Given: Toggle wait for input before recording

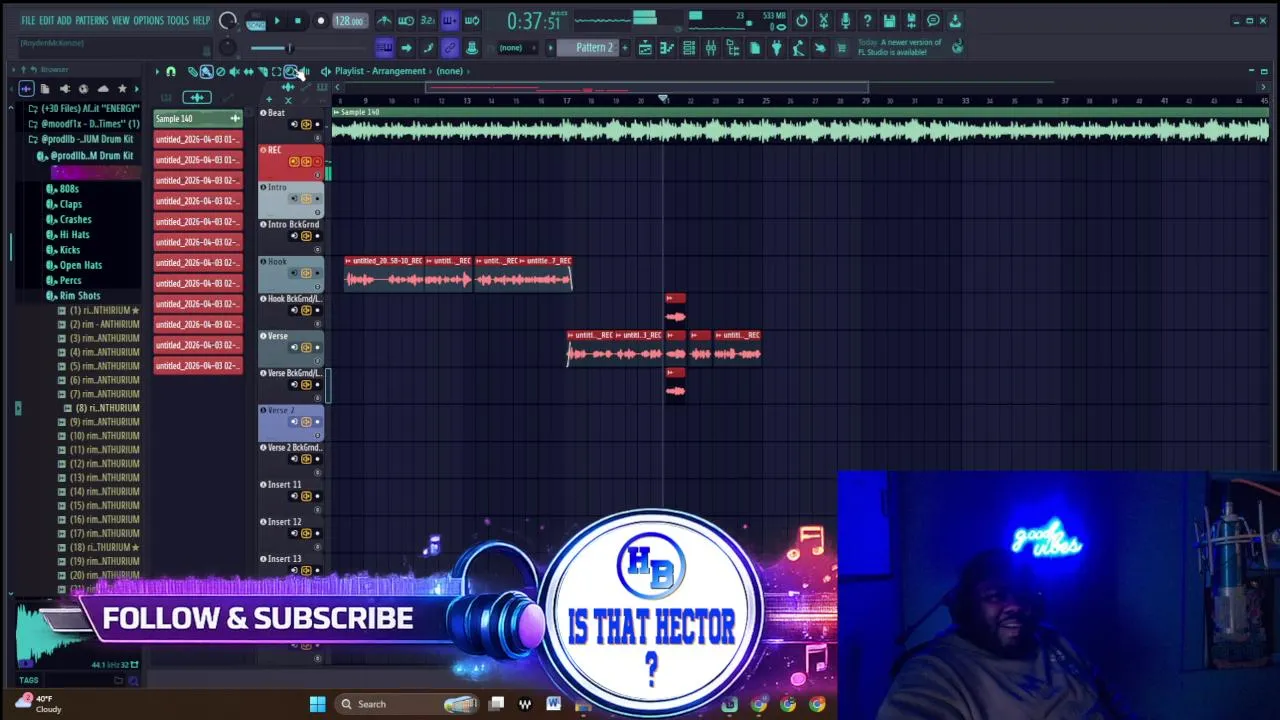Looking at the screenshot, I should pos(406,20).
